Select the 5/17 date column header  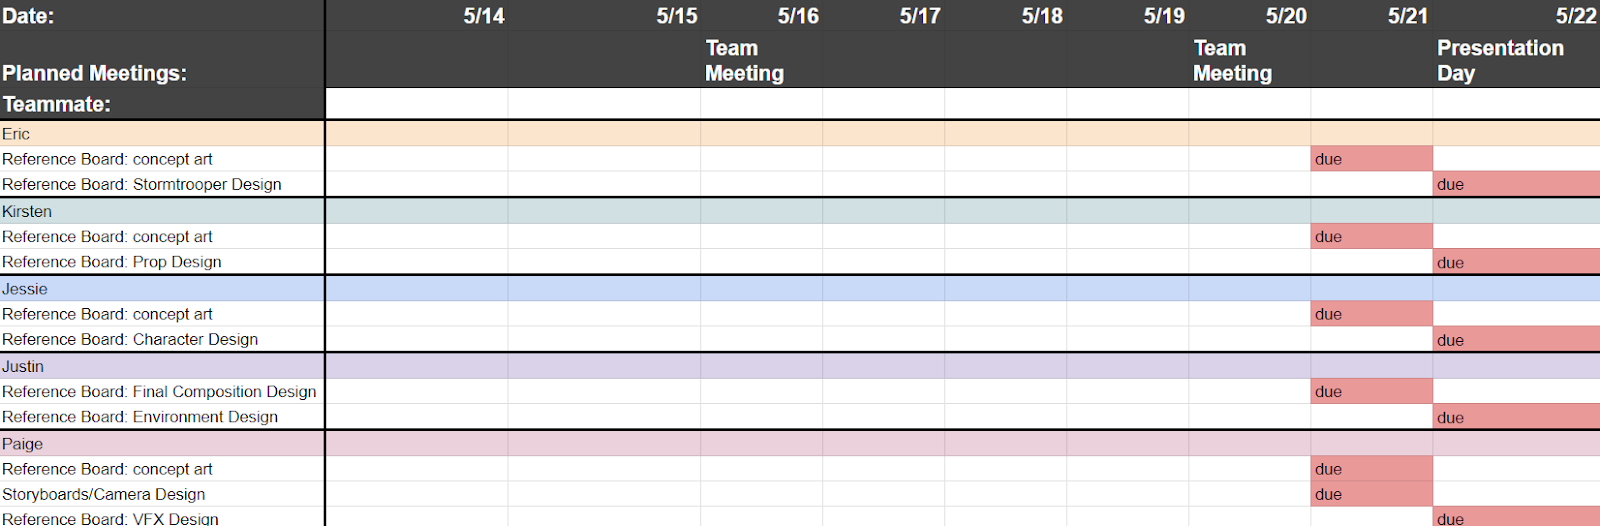click(919, 16)
